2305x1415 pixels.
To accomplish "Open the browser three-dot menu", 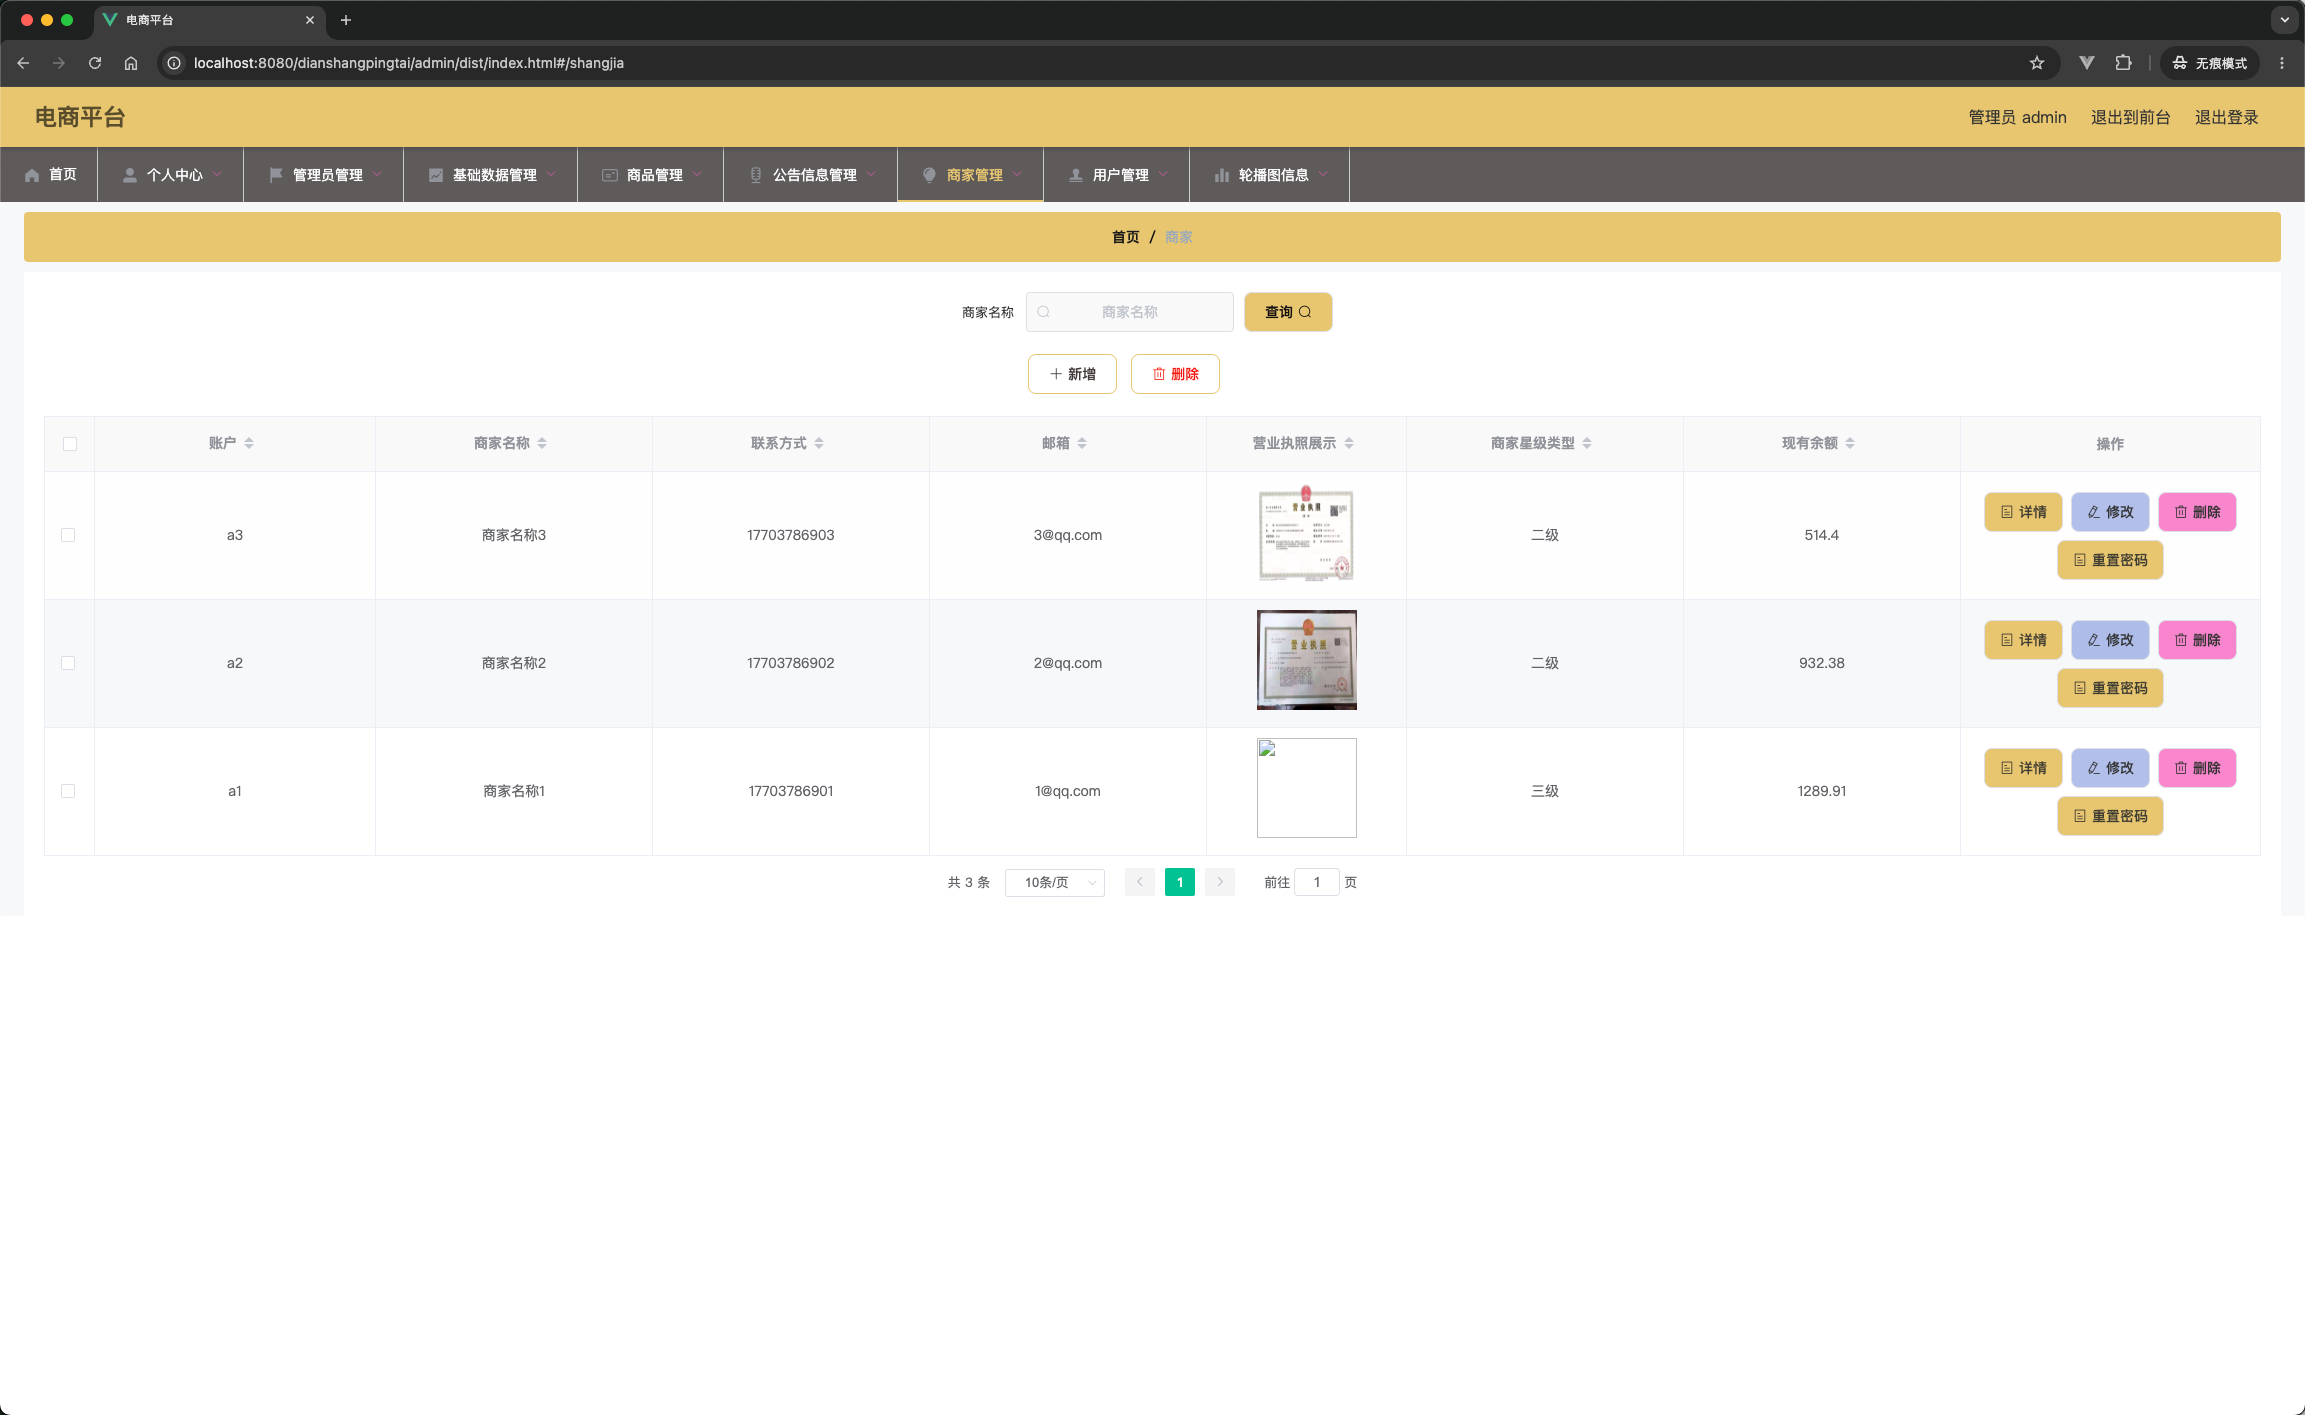I will click(x=2282, y=63).
